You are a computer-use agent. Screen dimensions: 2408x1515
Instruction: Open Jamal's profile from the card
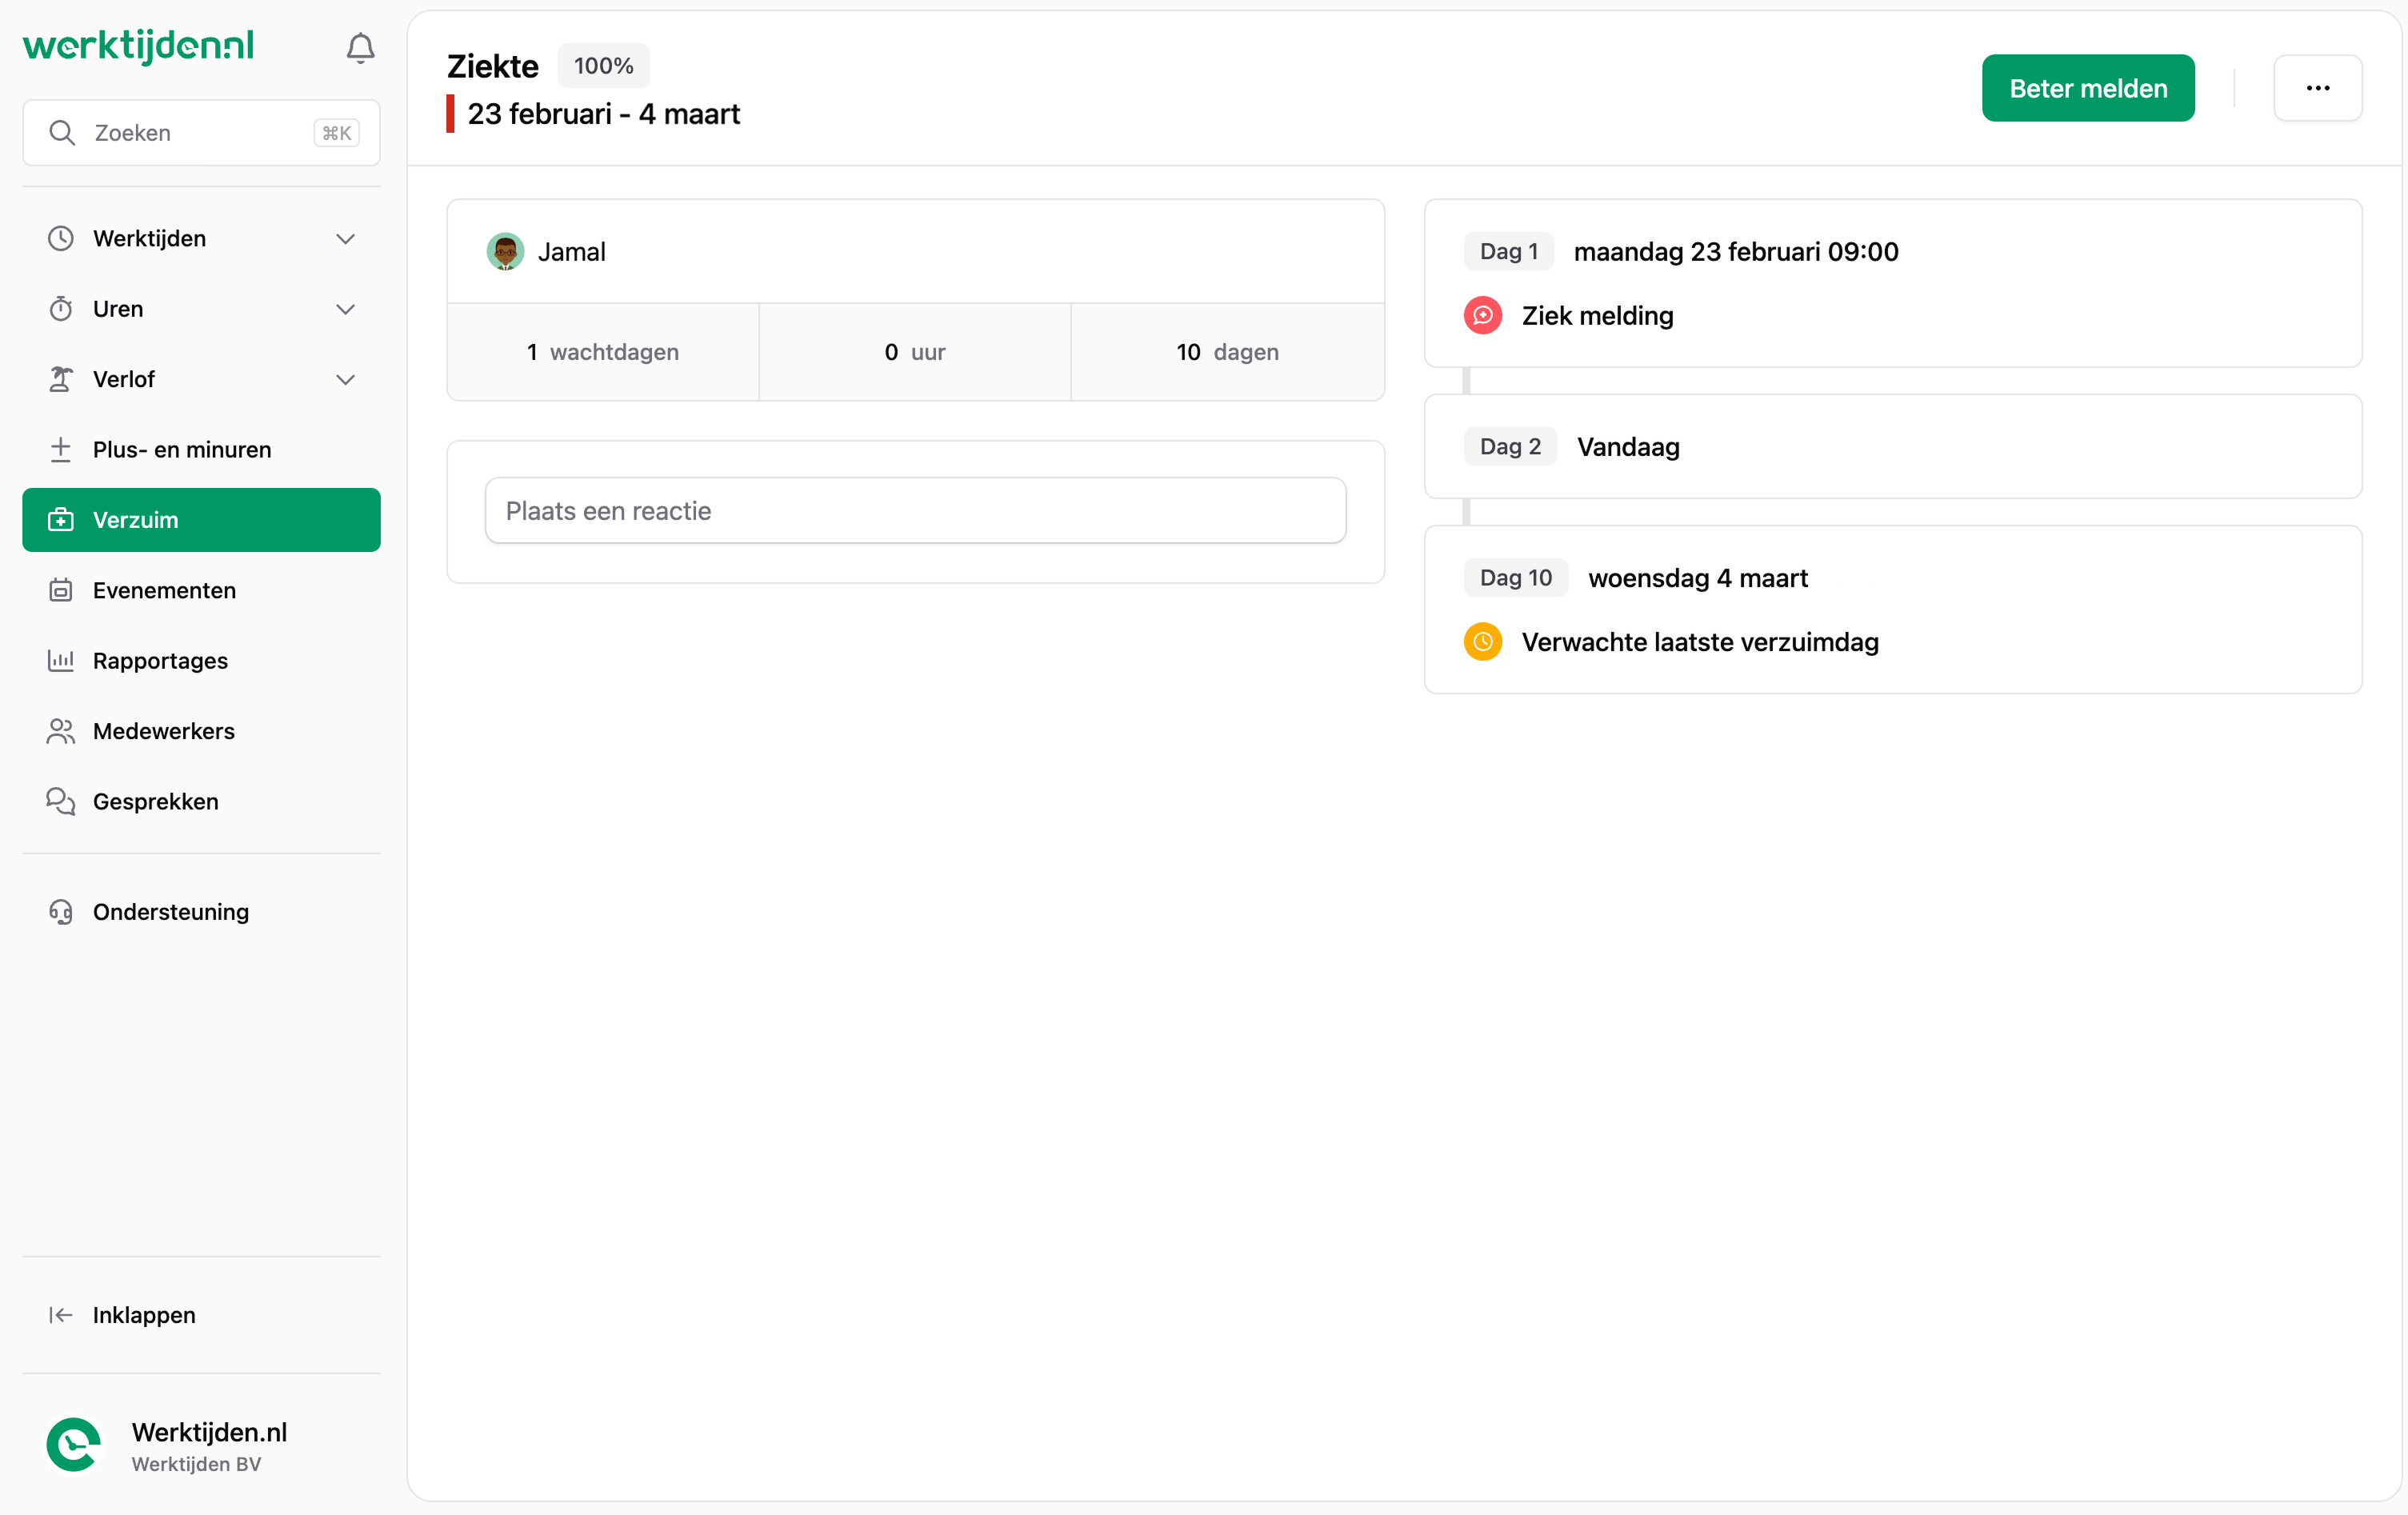[545, 251]
